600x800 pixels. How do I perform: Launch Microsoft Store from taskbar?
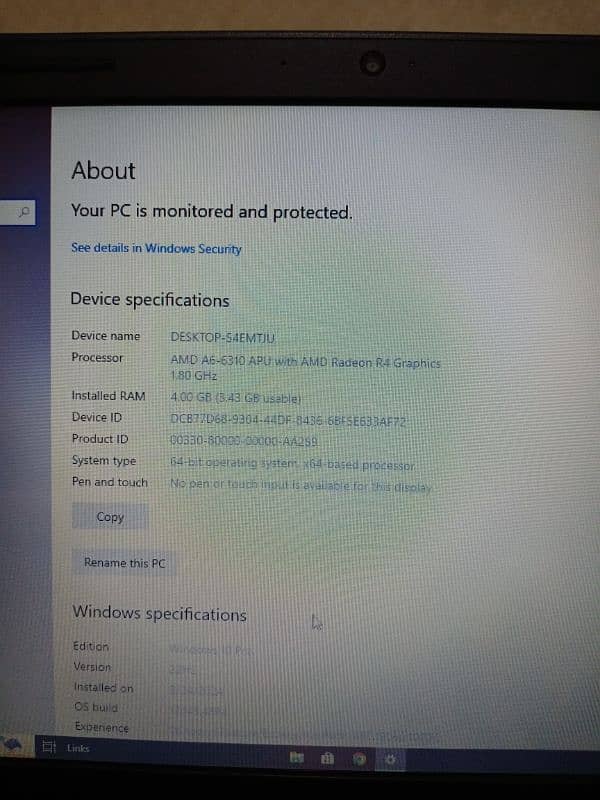(x=327, y=759)
